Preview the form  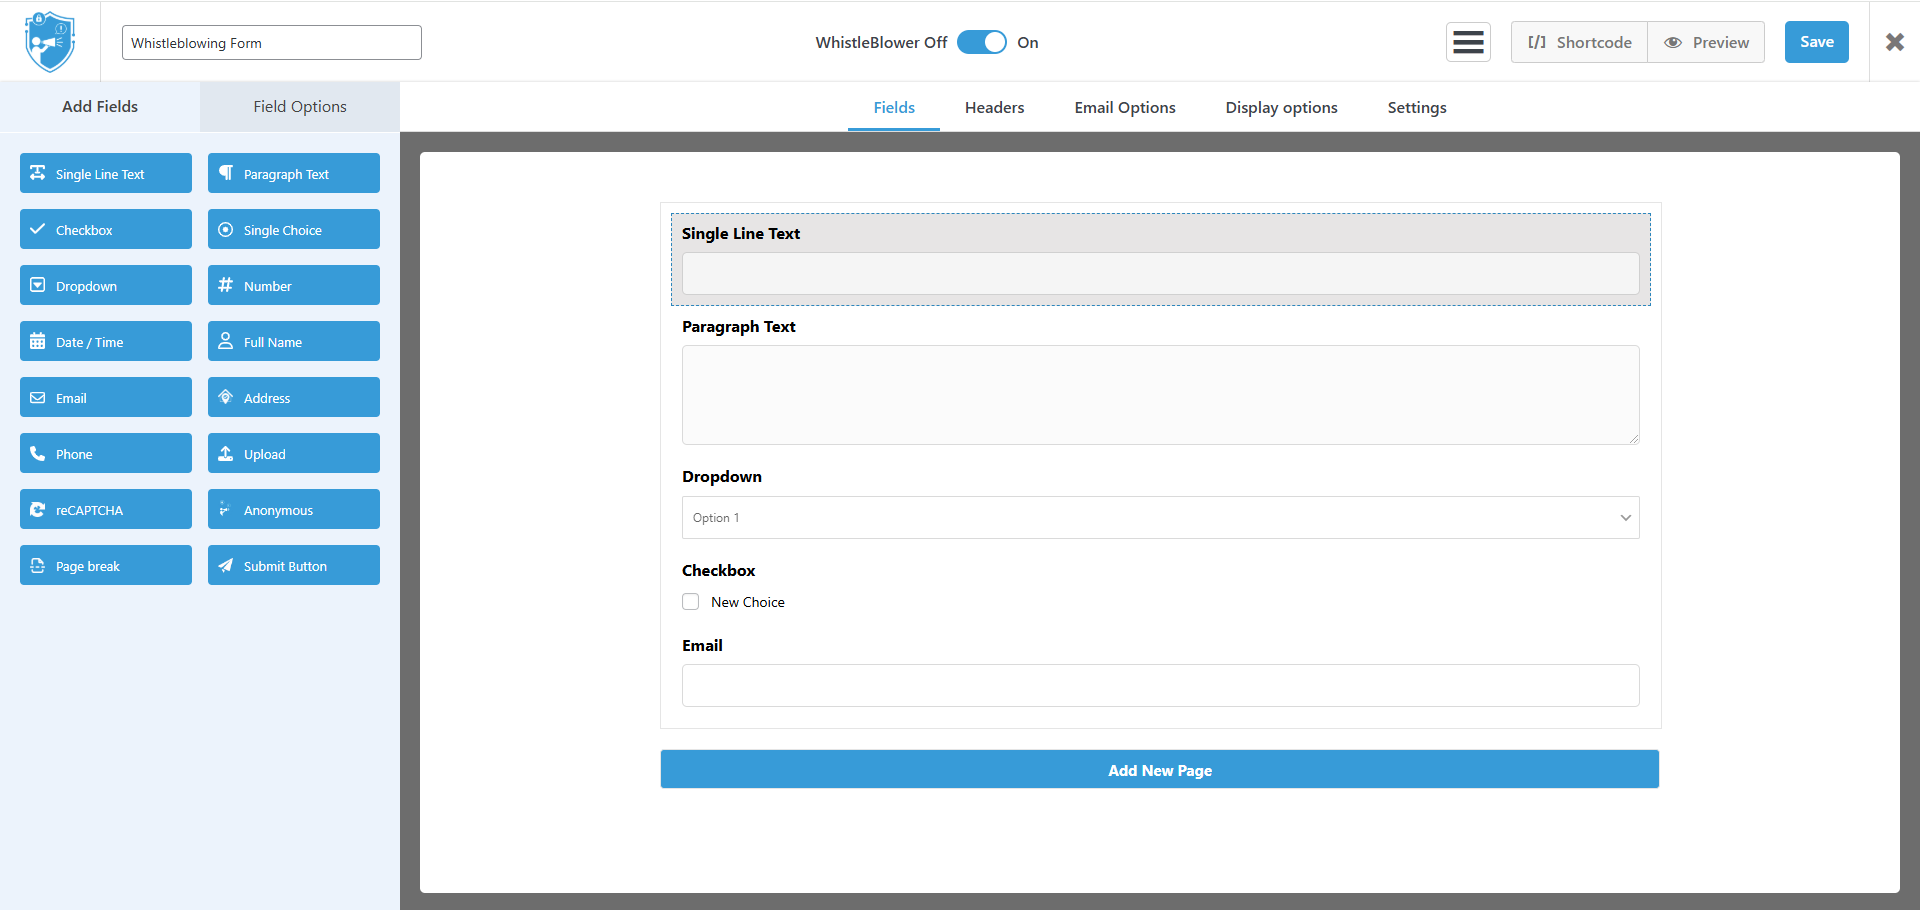coord(1707,42)
